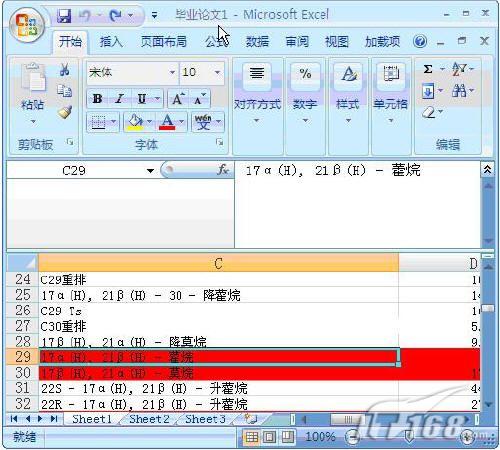Copy selection with the copy icon
Screen dimensions: 500x450
[65, 91]
